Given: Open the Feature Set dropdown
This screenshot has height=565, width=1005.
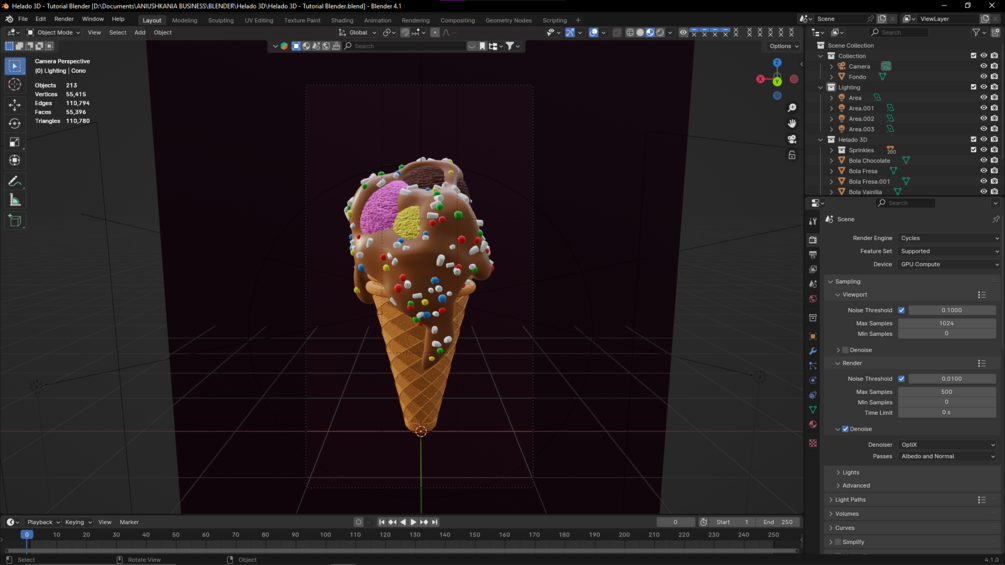Looking at the screenshot, I should 949,251.
